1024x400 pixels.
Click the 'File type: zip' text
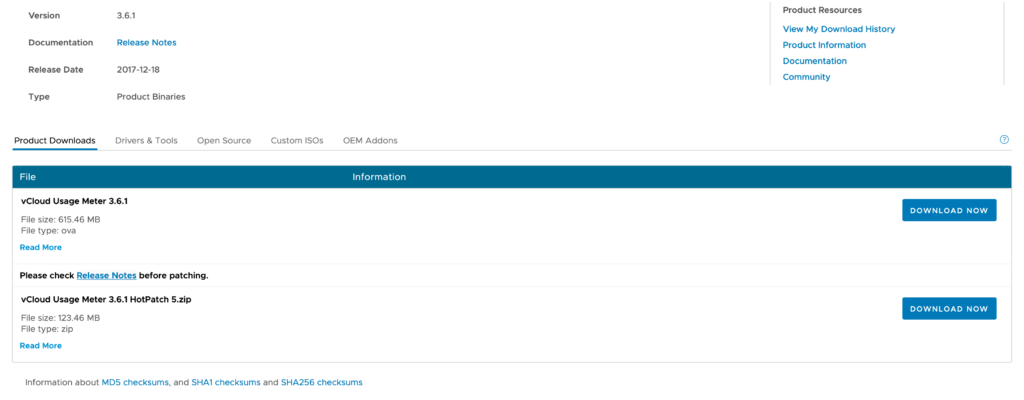click(47, 329)
